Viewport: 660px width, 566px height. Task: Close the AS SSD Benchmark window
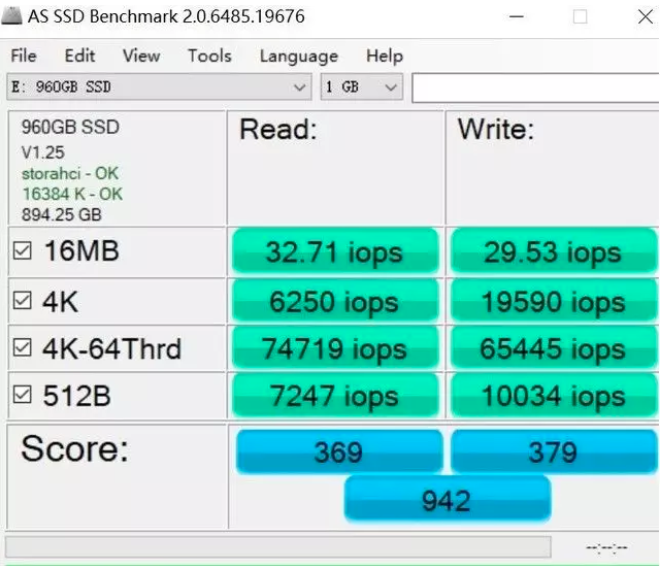(644, 17)
